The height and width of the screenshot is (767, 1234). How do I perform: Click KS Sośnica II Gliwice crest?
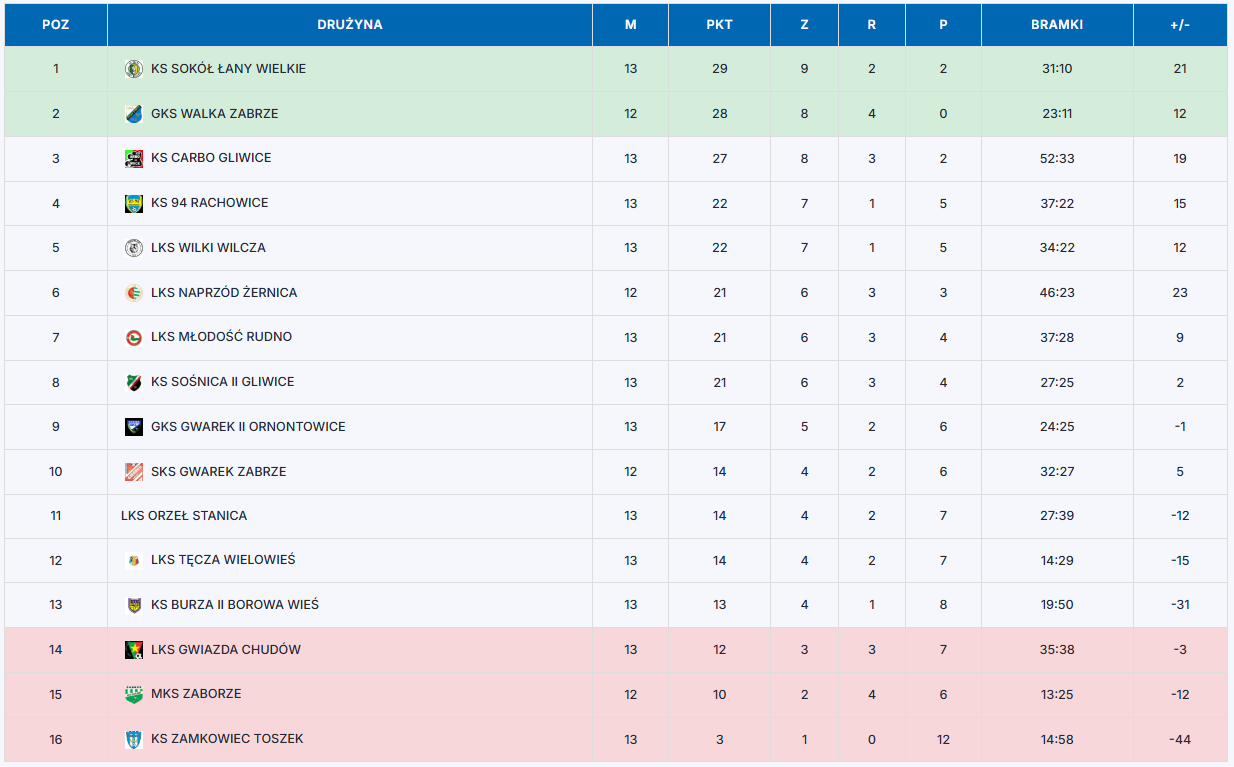point(133,382)
